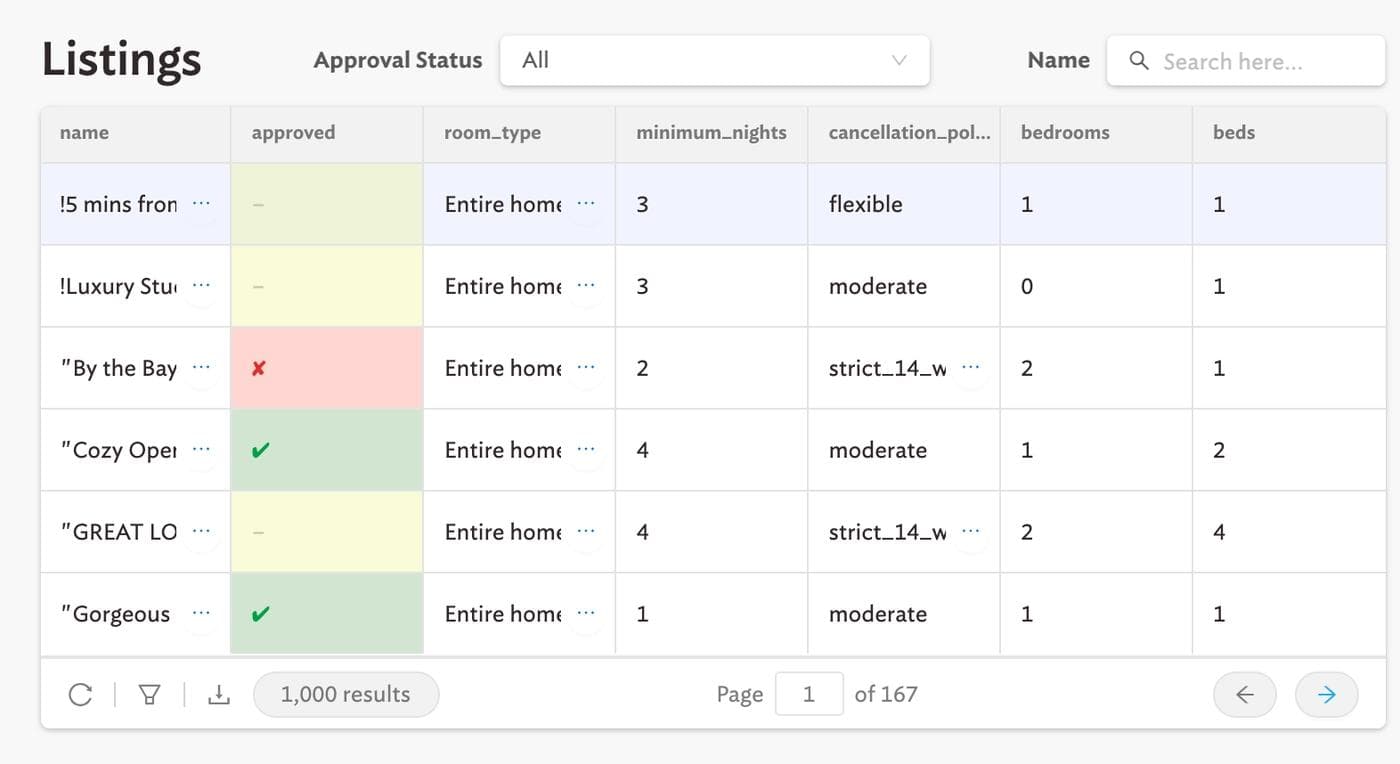Go to previous page with left arrow
This screenshot has width=1400, height=764.
pyautogui.click(x=1244, y=694)
